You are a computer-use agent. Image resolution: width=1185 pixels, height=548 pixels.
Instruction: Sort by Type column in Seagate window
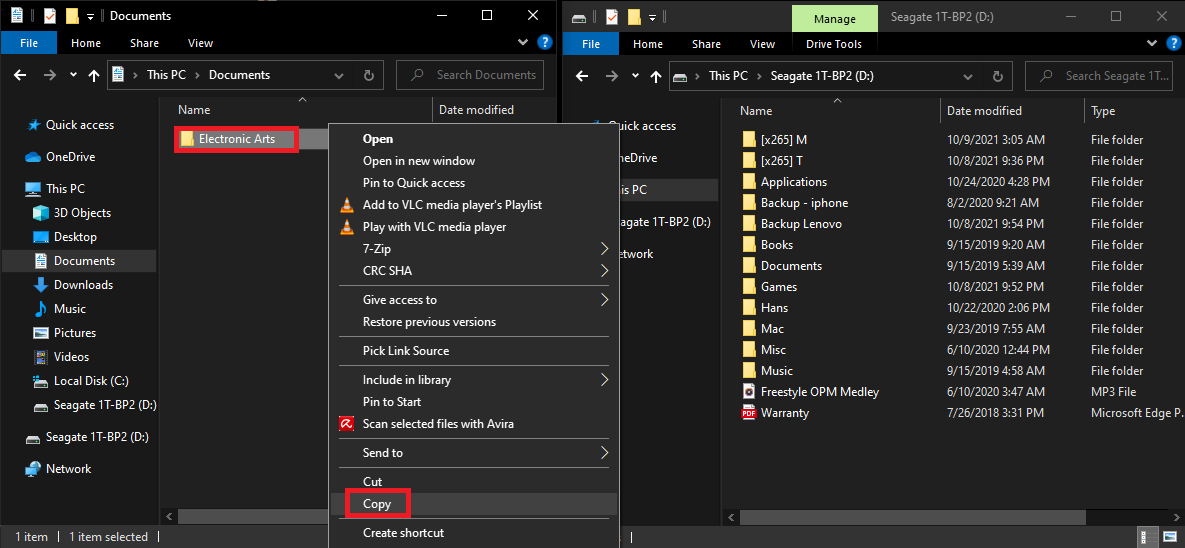(1103, 111)
